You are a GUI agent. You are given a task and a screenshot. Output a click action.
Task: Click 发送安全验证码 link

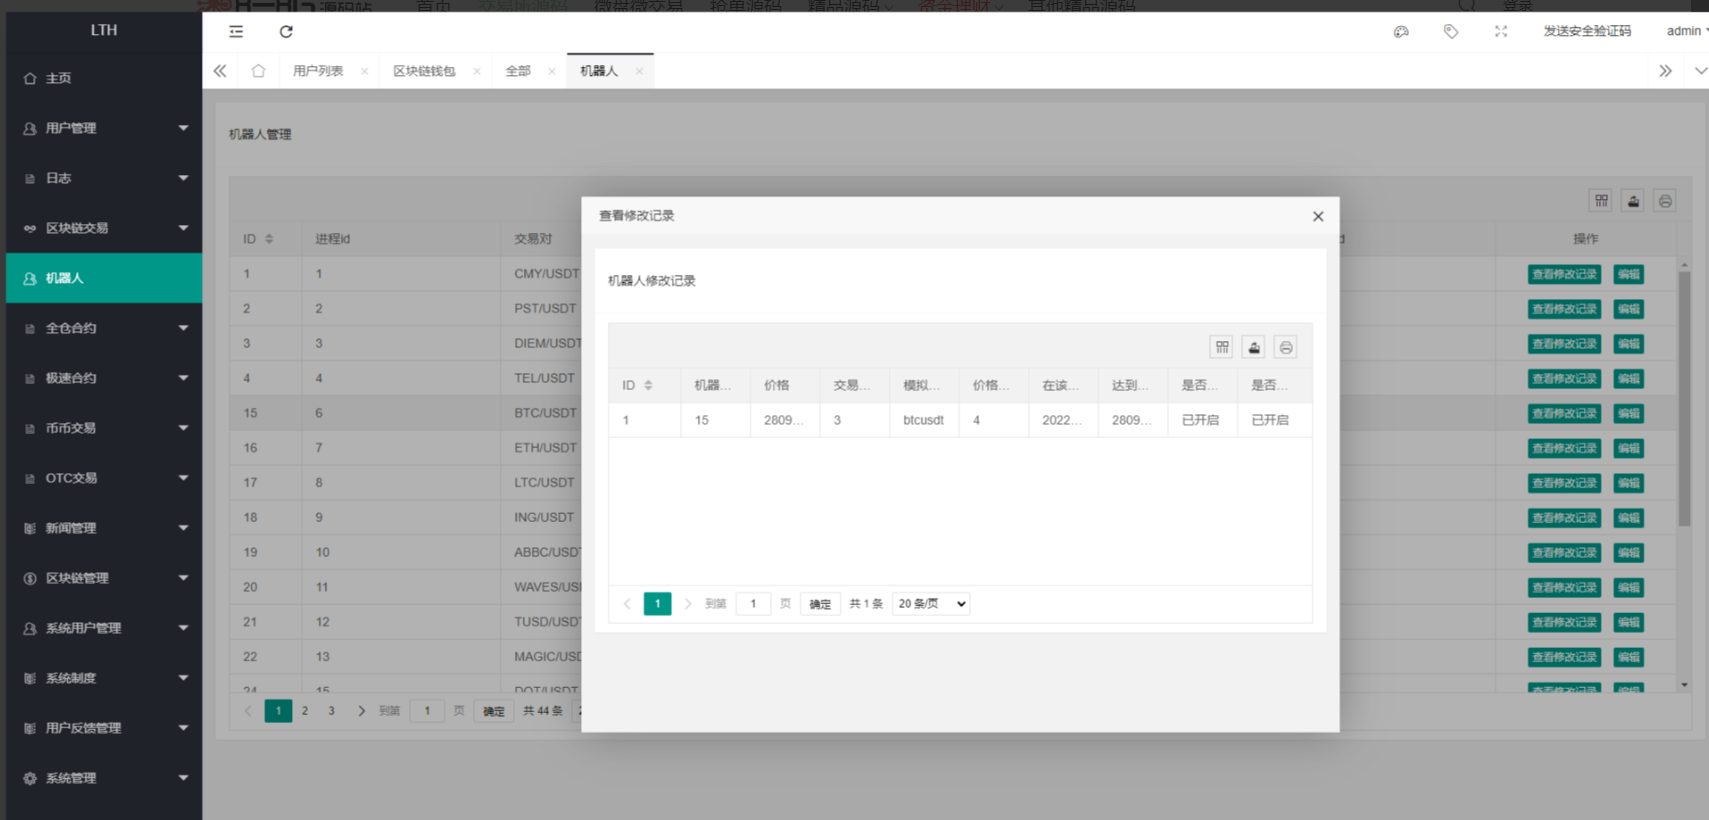[x=1586, y=31]
